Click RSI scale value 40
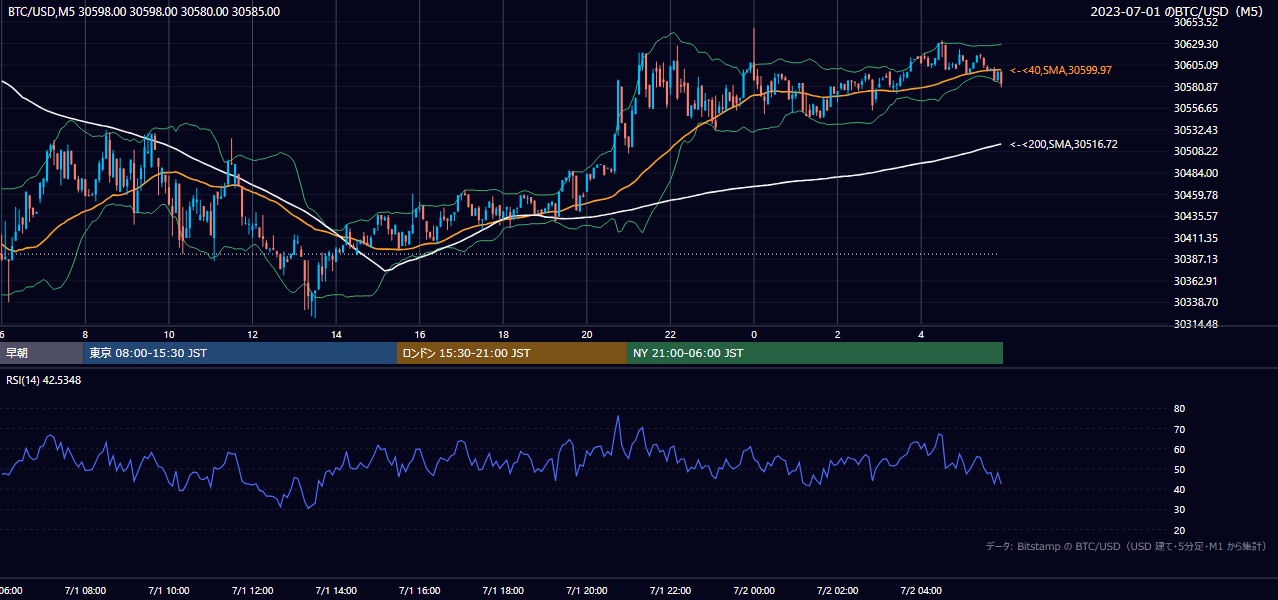 1179,490
